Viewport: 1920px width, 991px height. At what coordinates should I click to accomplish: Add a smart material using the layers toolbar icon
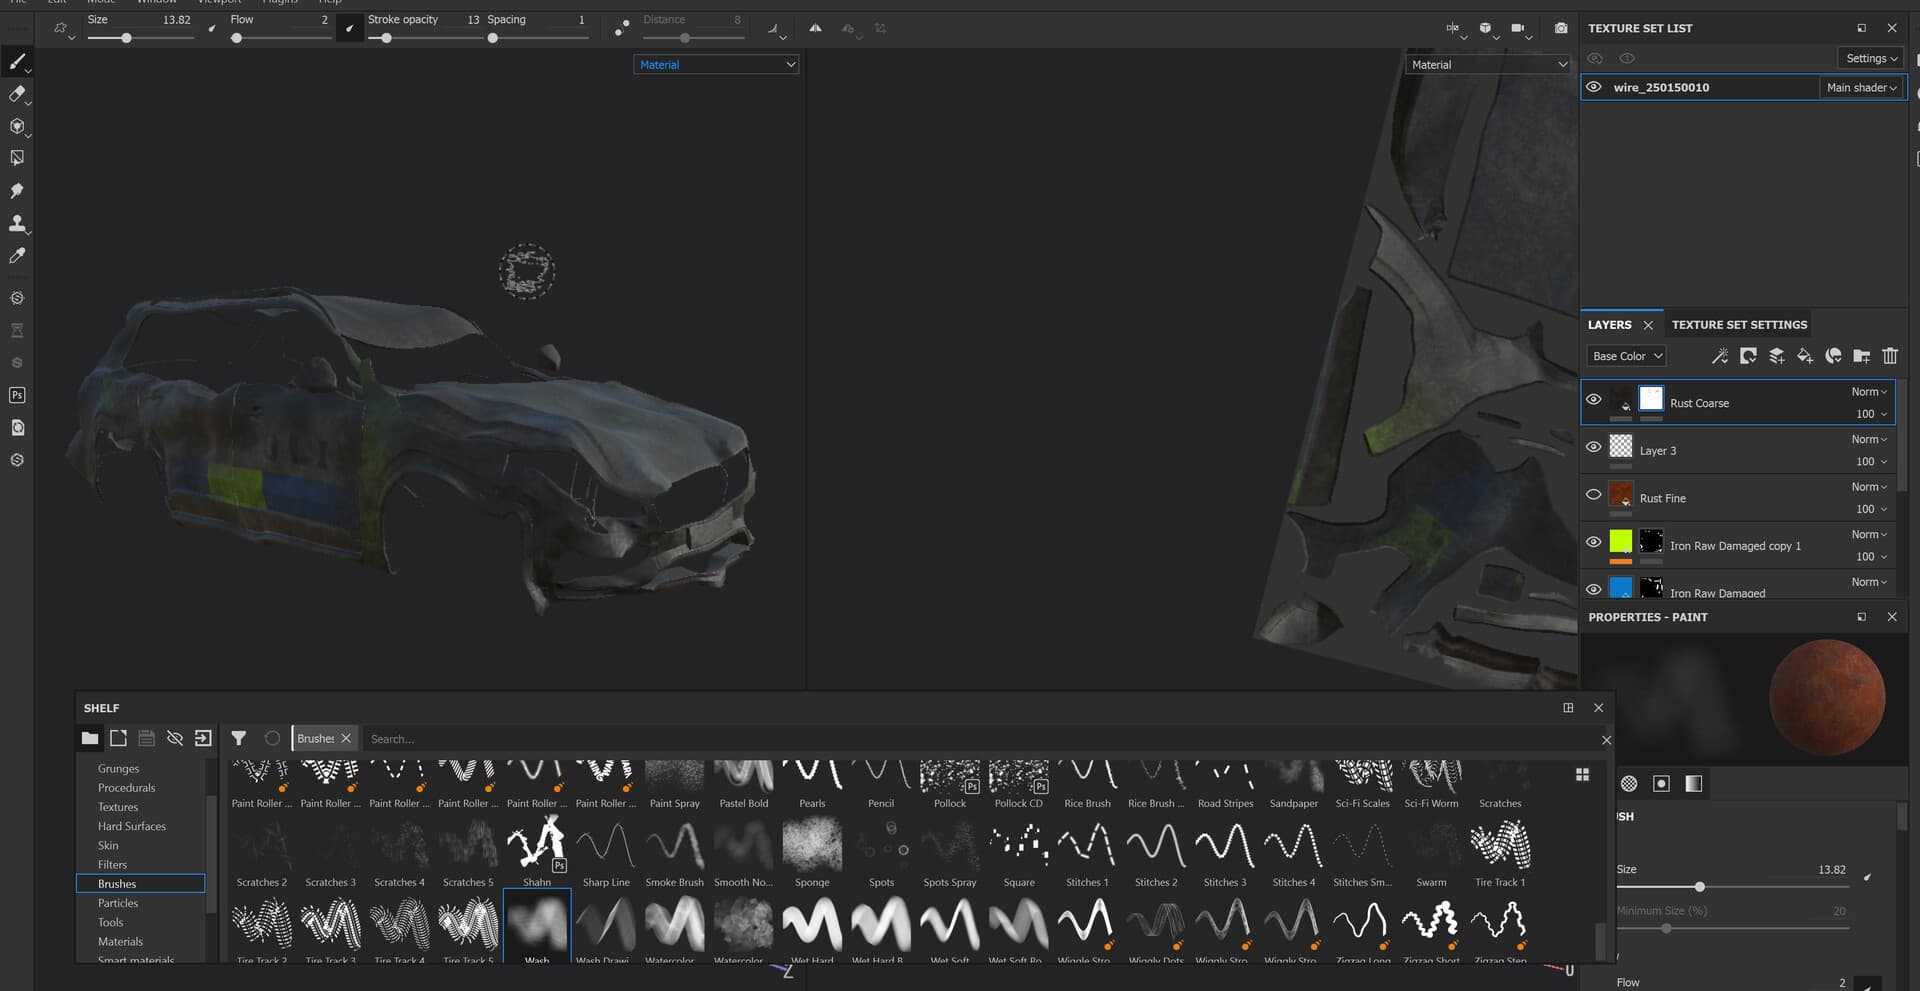(1833, 356)
